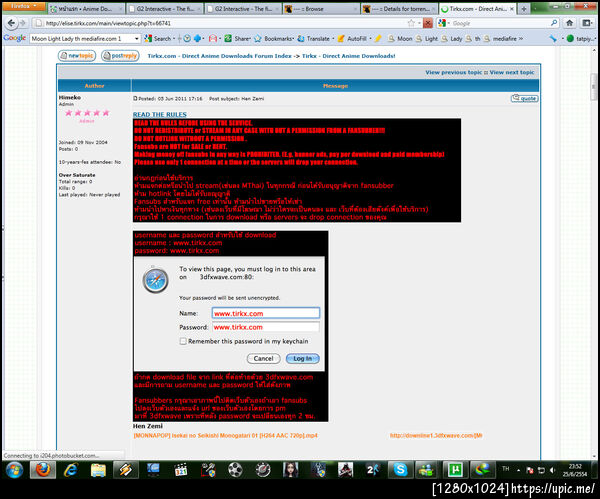Switch to the Details for torren... tab
The image size is (600, 499).
399,8
